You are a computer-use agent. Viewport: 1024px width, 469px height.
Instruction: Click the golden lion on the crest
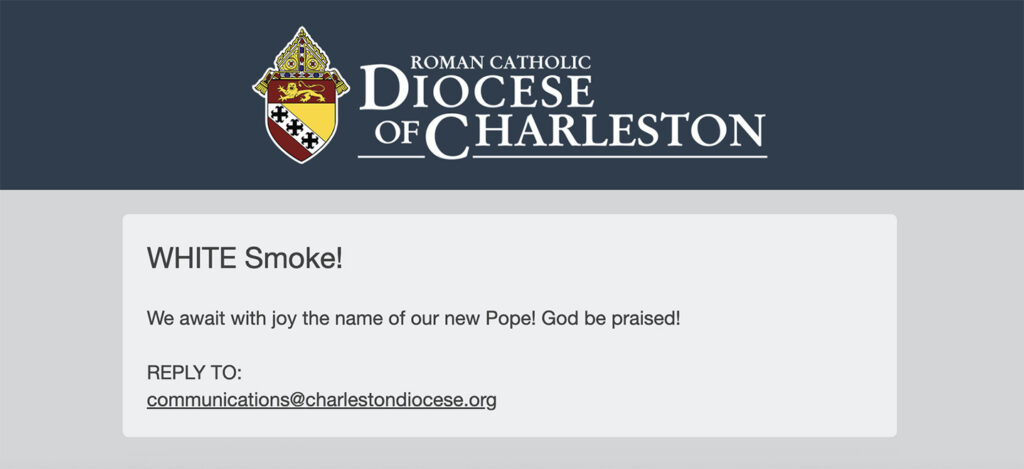click(x=301, y=91)
